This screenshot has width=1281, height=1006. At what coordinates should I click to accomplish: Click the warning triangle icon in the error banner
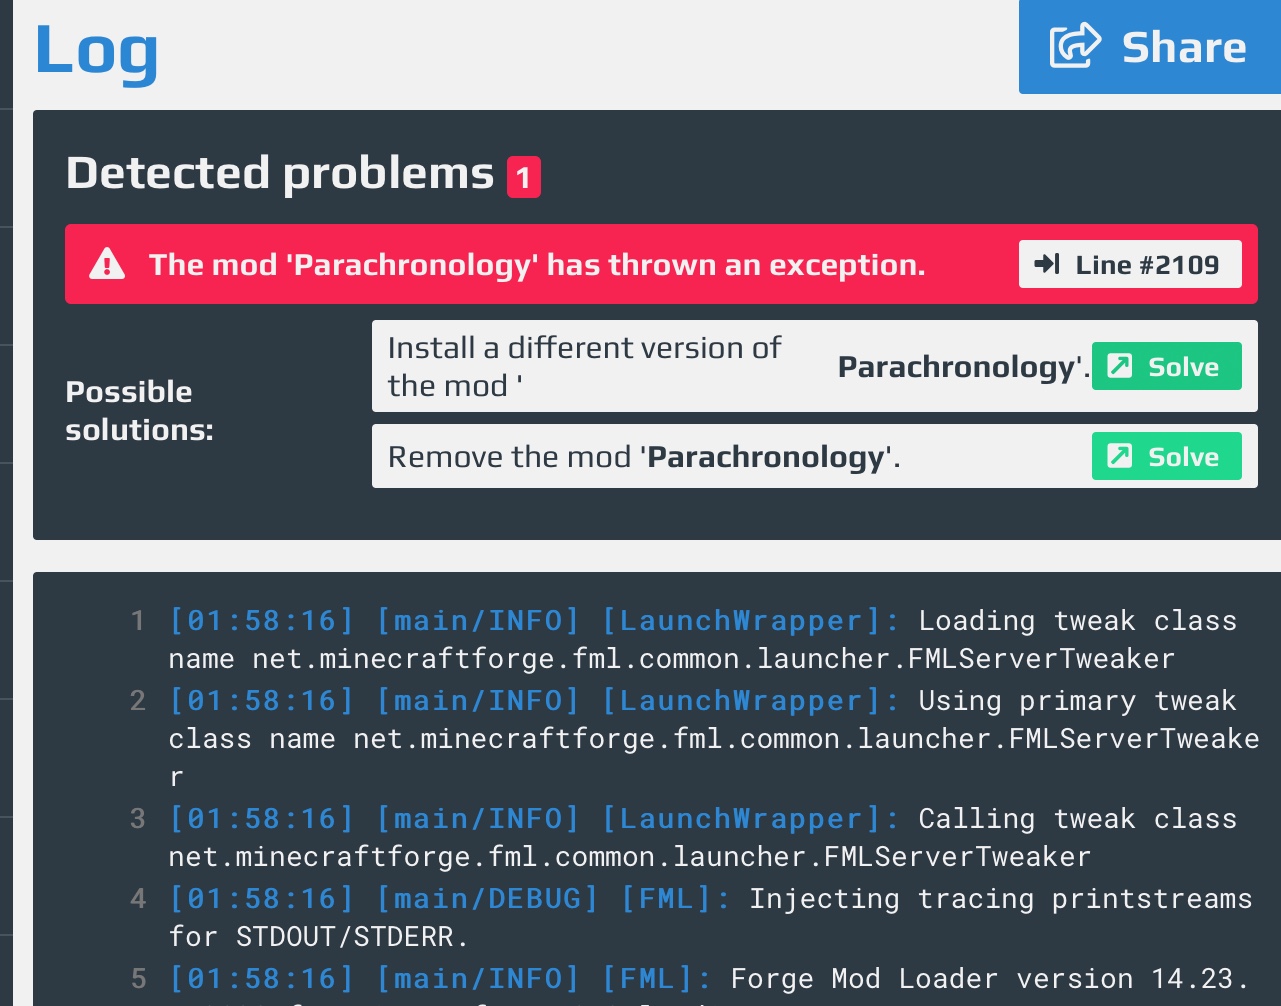pos(107,264)
